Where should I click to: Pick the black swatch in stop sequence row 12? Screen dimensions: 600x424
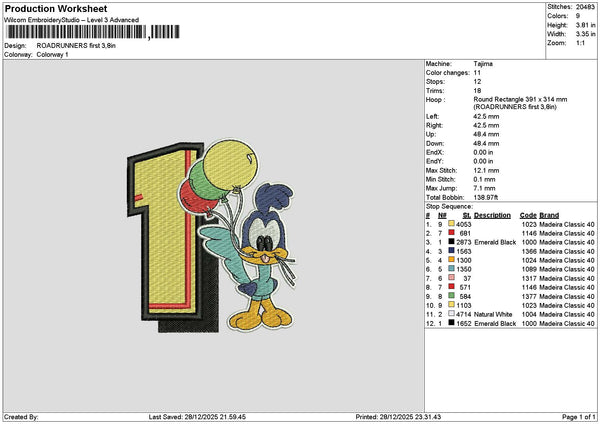[452, 323]
